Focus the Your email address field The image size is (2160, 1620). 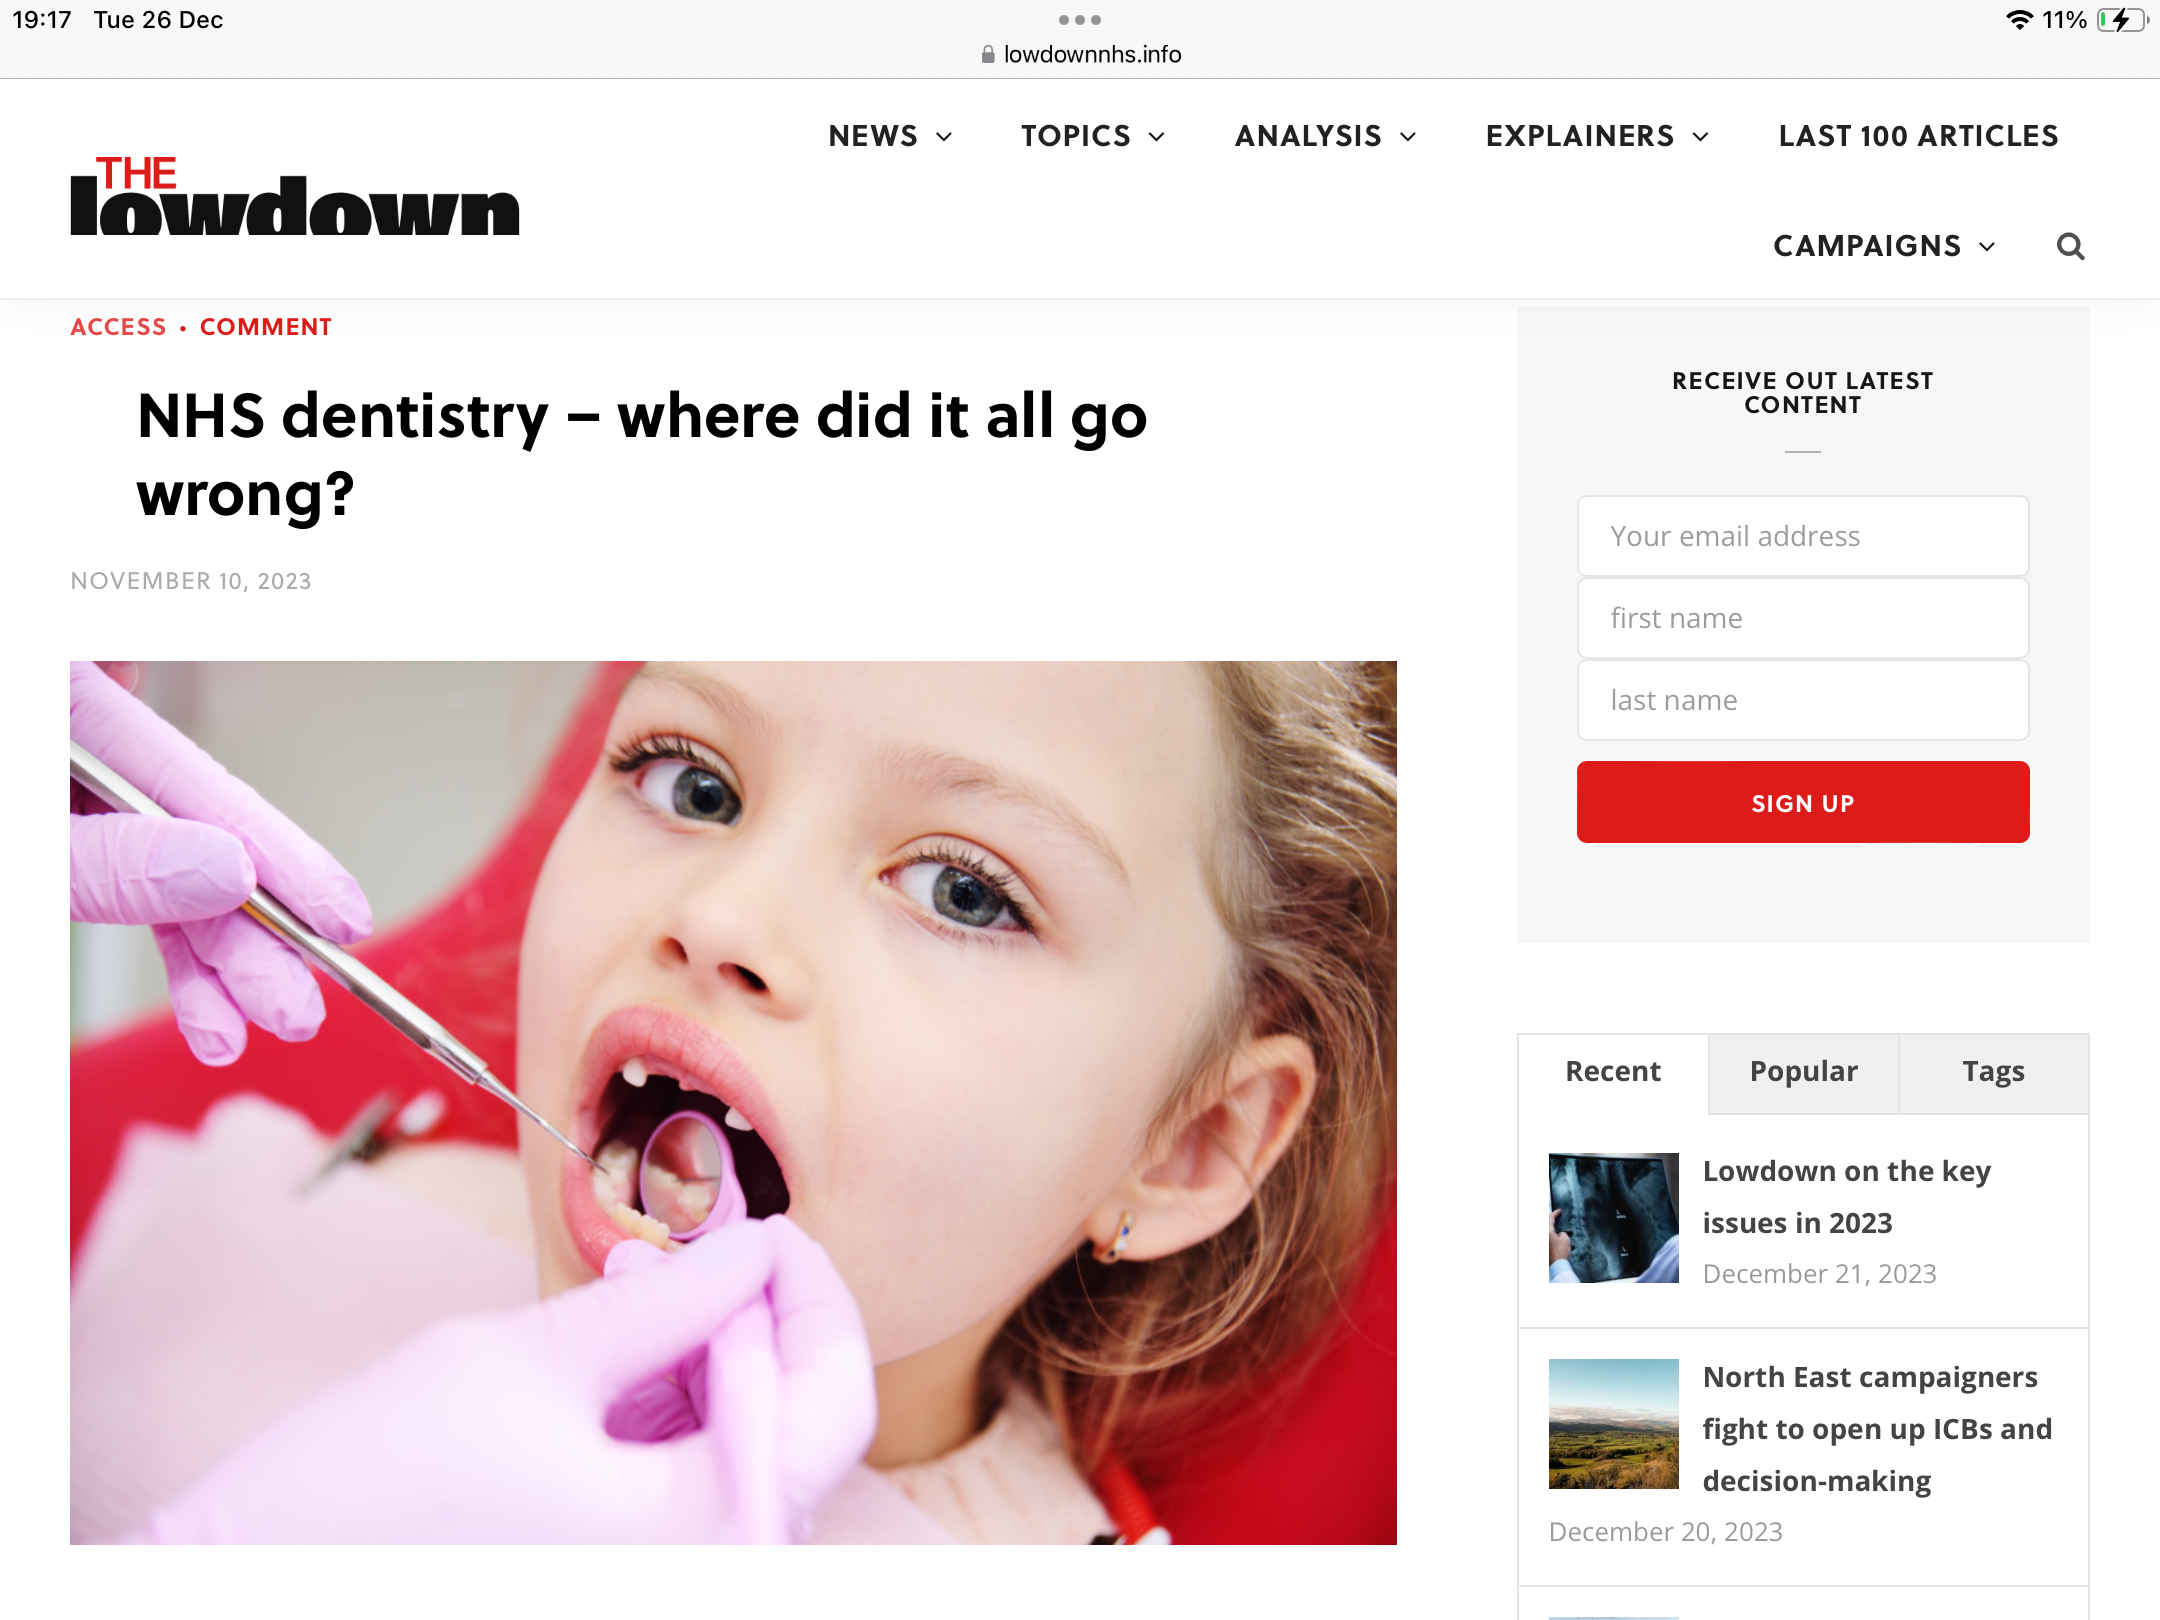tap(1803, 536)
